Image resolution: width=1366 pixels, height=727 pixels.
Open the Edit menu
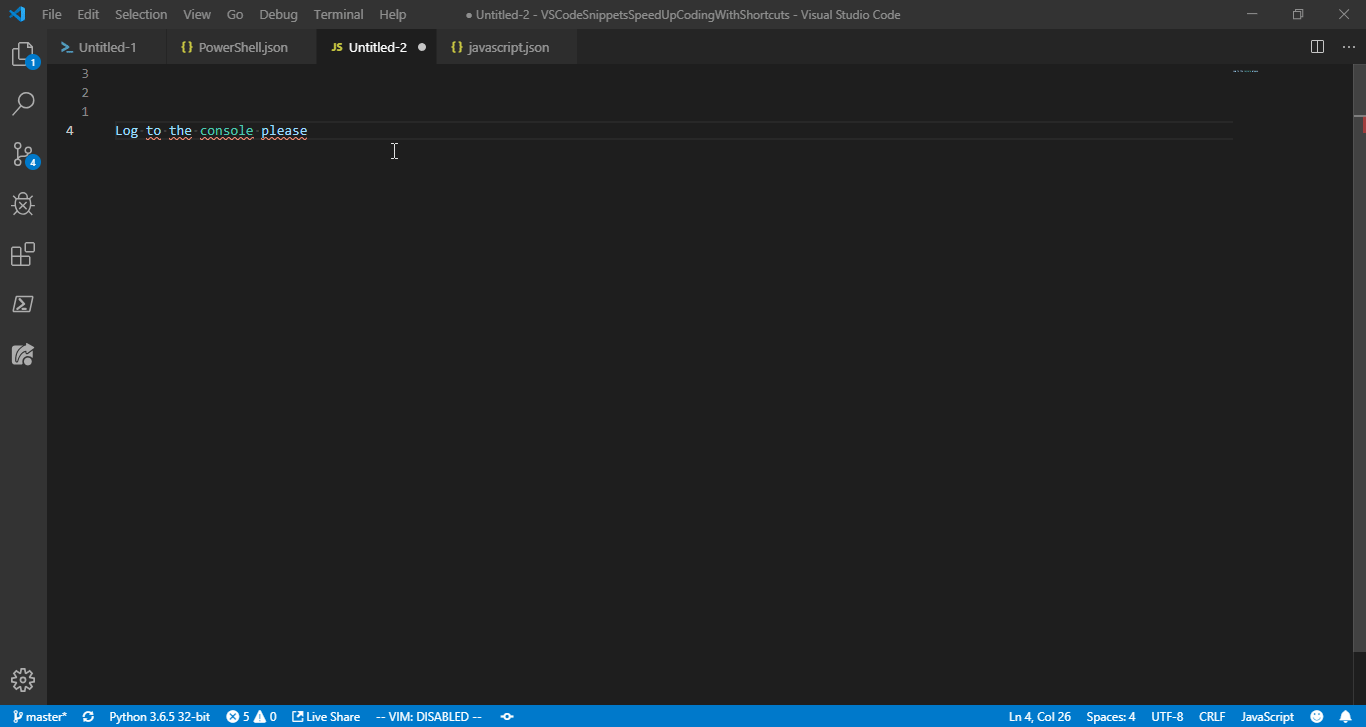tap(88, 14)
